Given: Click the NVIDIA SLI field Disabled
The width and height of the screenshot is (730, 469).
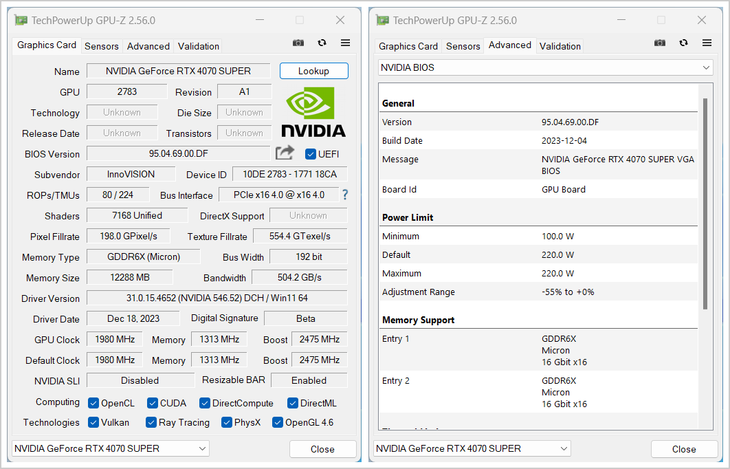Looking at the screenshot, I should [140, 380].
